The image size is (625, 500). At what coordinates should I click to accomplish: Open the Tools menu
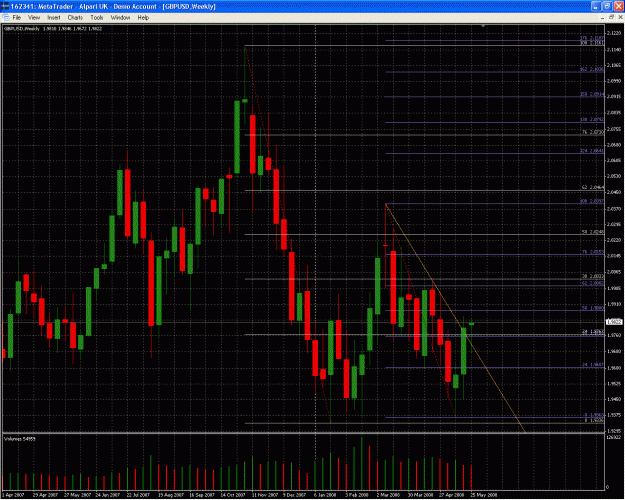click(96, 18)
